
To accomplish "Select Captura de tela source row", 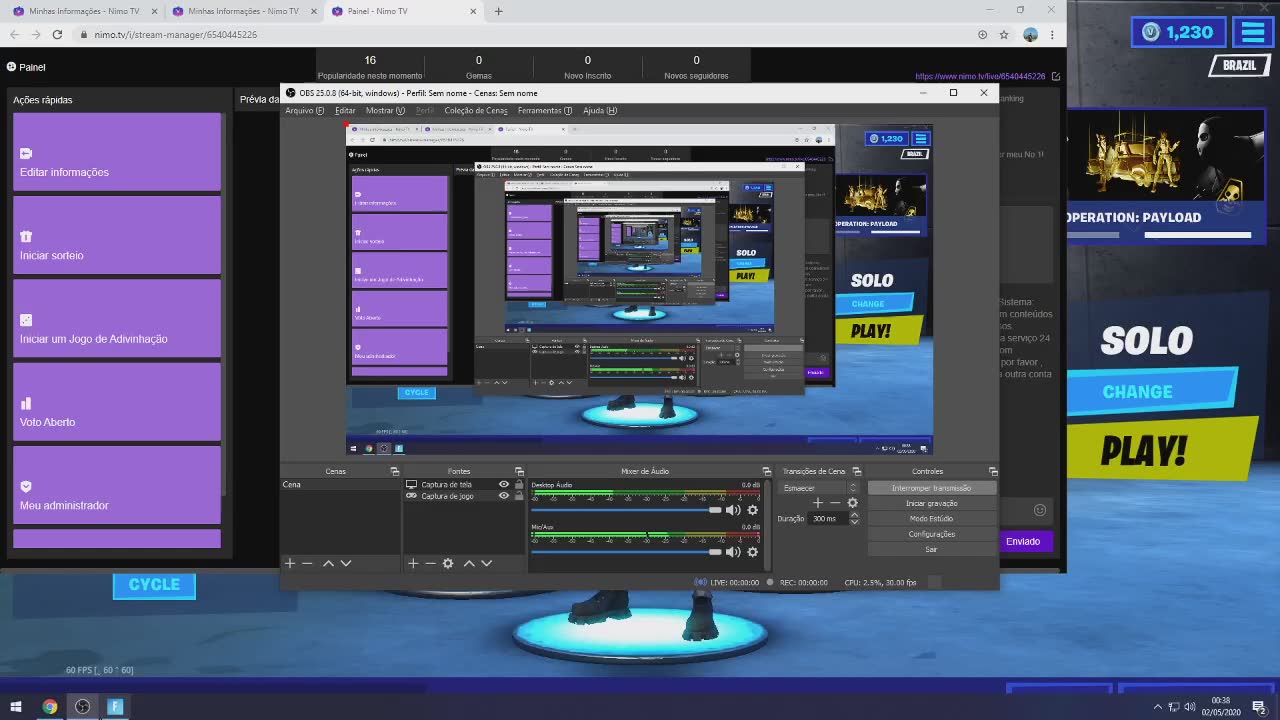I will point(464,484).
